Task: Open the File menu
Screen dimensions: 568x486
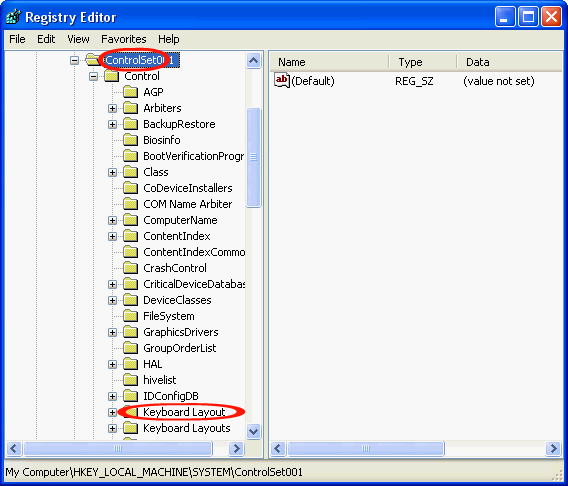Action: (17, 39)
